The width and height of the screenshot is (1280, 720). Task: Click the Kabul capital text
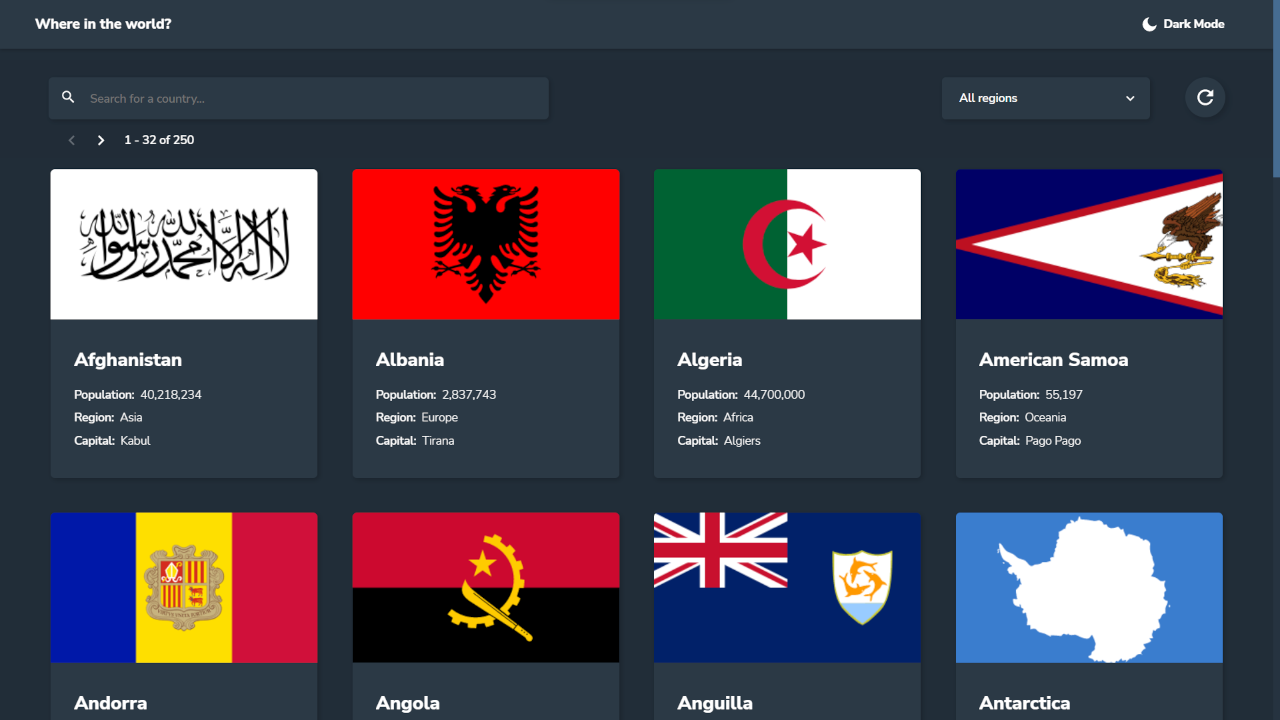click(x=135, y=441)
